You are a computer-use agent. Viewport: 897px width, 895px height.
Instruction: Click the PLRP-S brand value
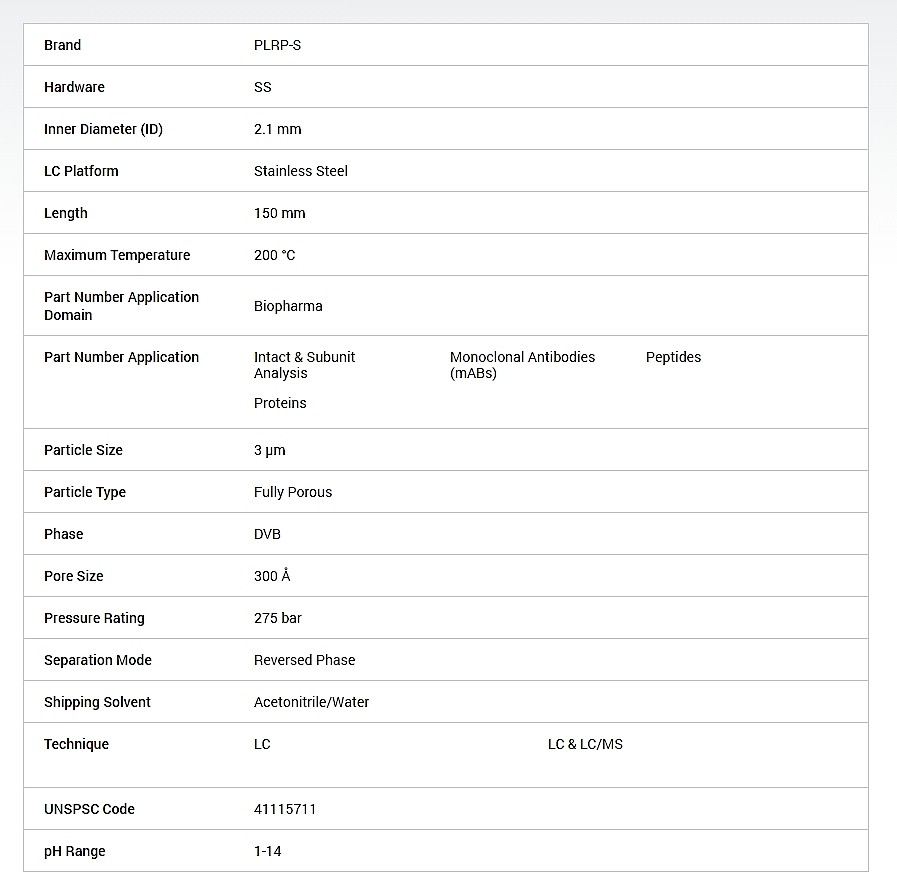277,45
